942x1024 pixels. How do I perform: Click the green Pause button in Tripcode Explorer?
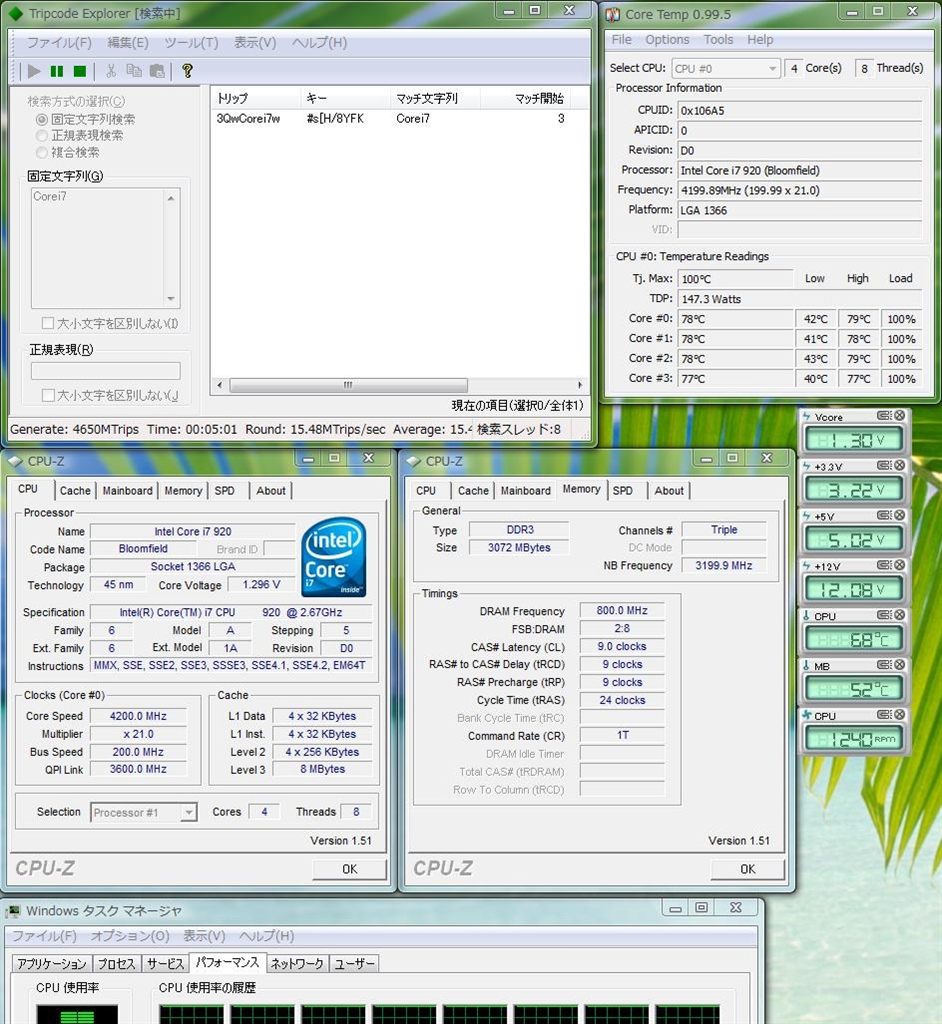click(57, 71)
